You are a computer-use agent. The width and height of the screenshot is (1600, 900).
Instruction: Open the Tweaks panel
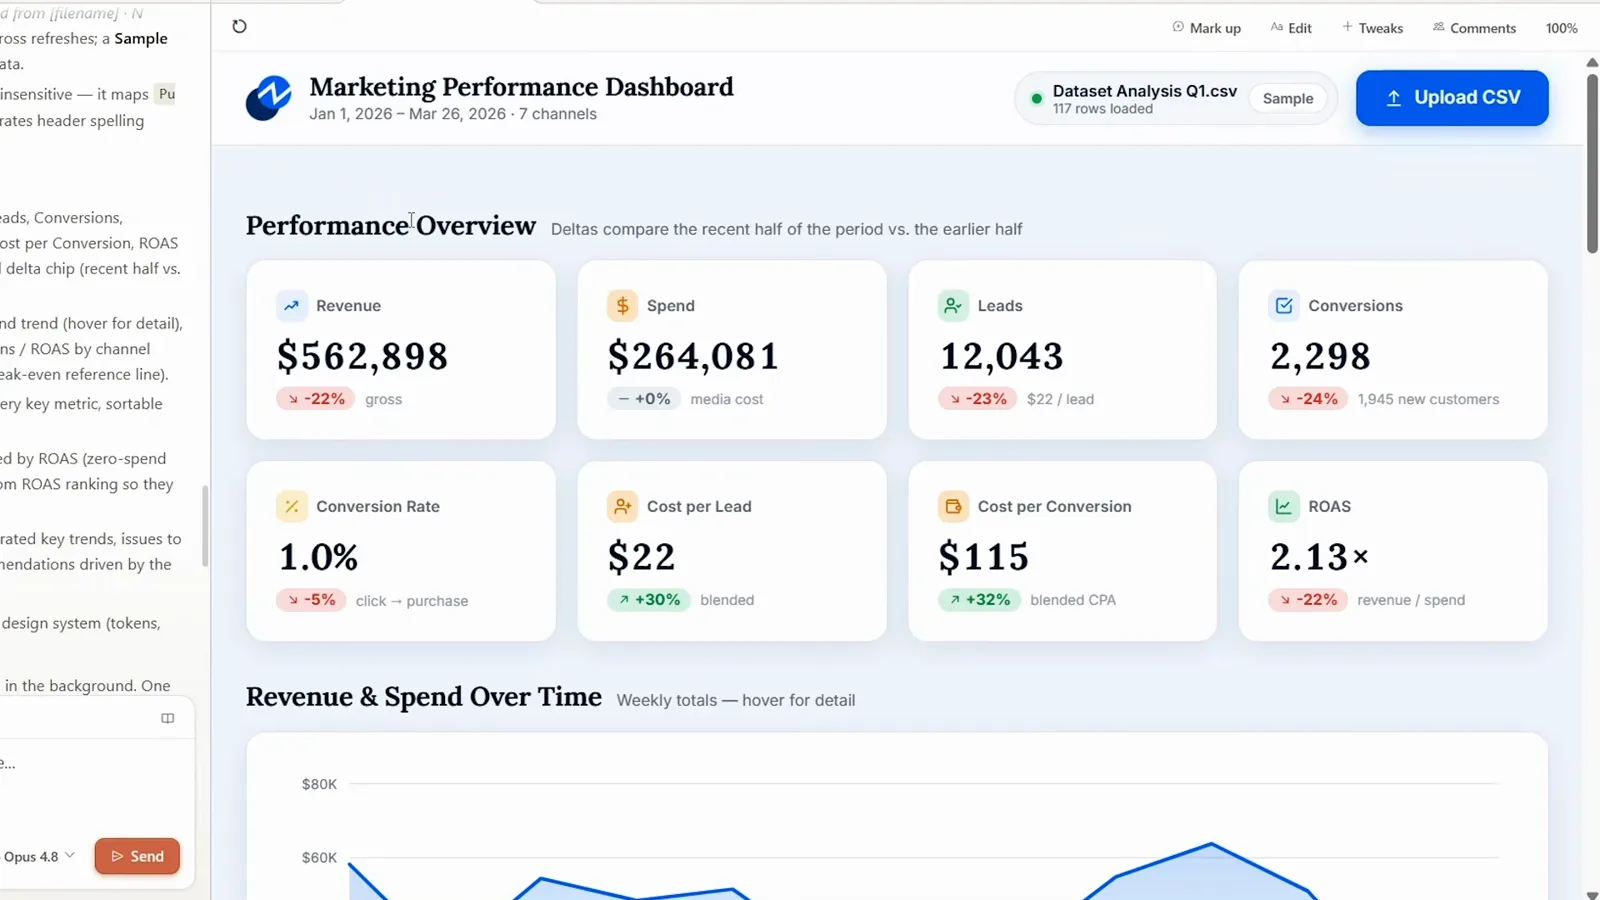pos(1372,28)
